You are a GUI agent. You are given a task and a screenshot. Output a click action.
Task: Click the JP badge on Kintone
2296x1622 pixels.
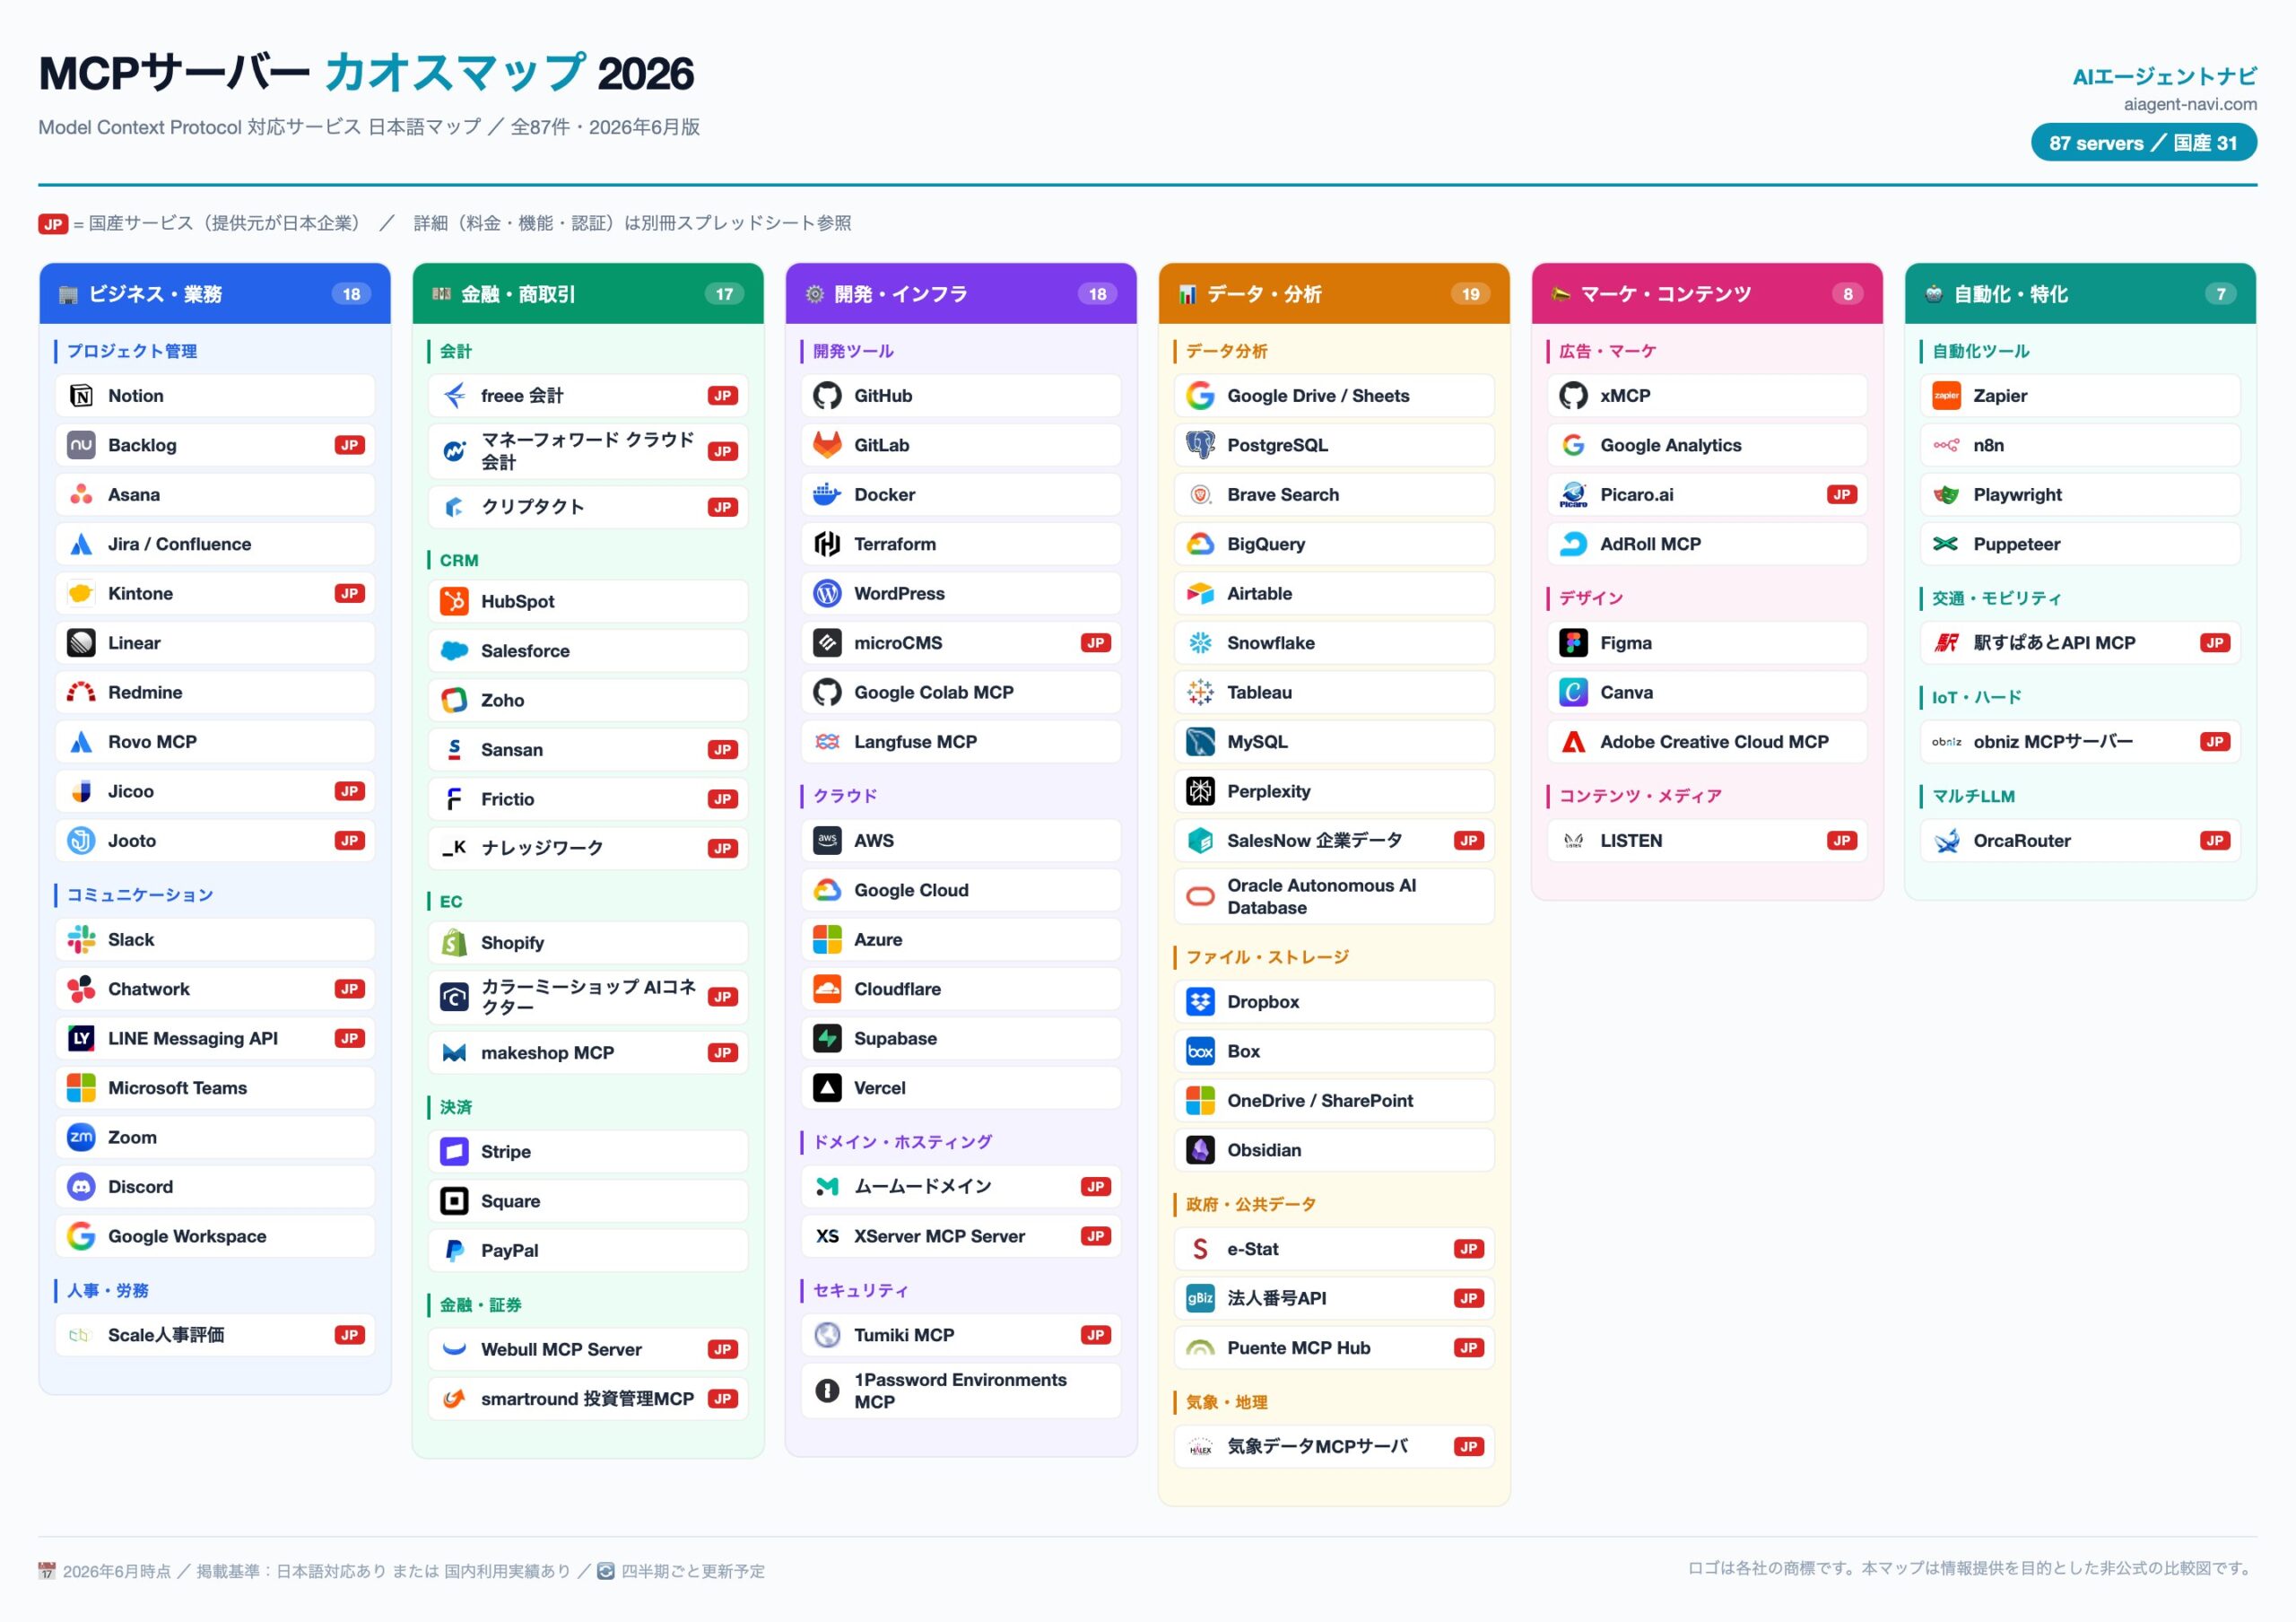[x=349, y=594]
